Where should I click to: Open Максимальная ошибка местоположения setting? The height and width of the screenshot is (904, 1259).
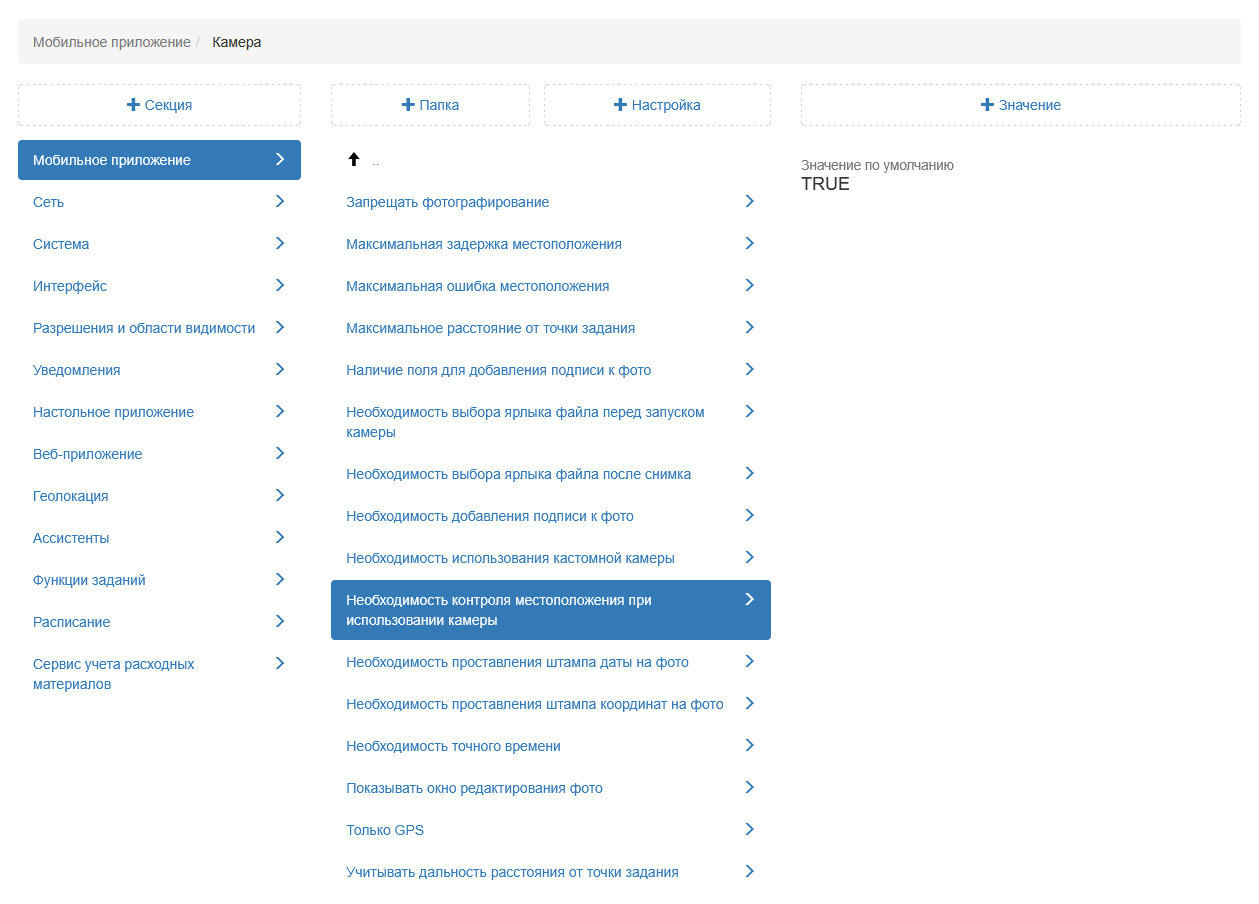477,286
